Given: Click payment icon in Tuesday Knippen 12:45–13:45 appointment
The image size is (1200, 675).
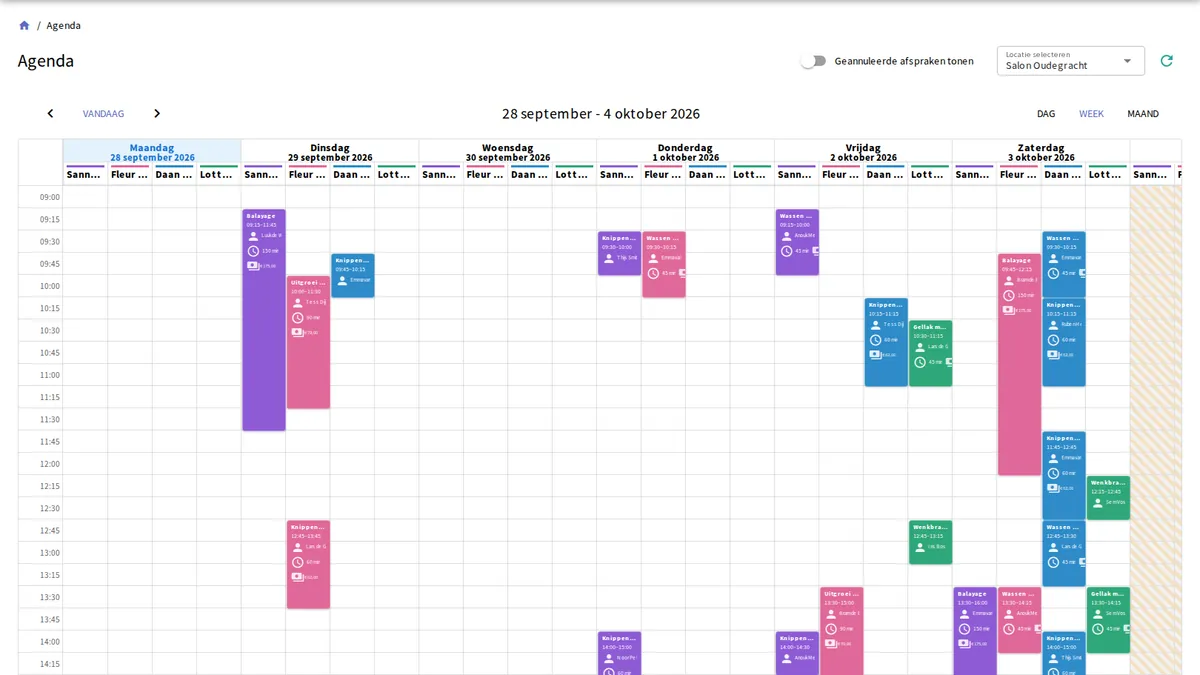Looking at the screenshot, I should click(x=297, y=577).
